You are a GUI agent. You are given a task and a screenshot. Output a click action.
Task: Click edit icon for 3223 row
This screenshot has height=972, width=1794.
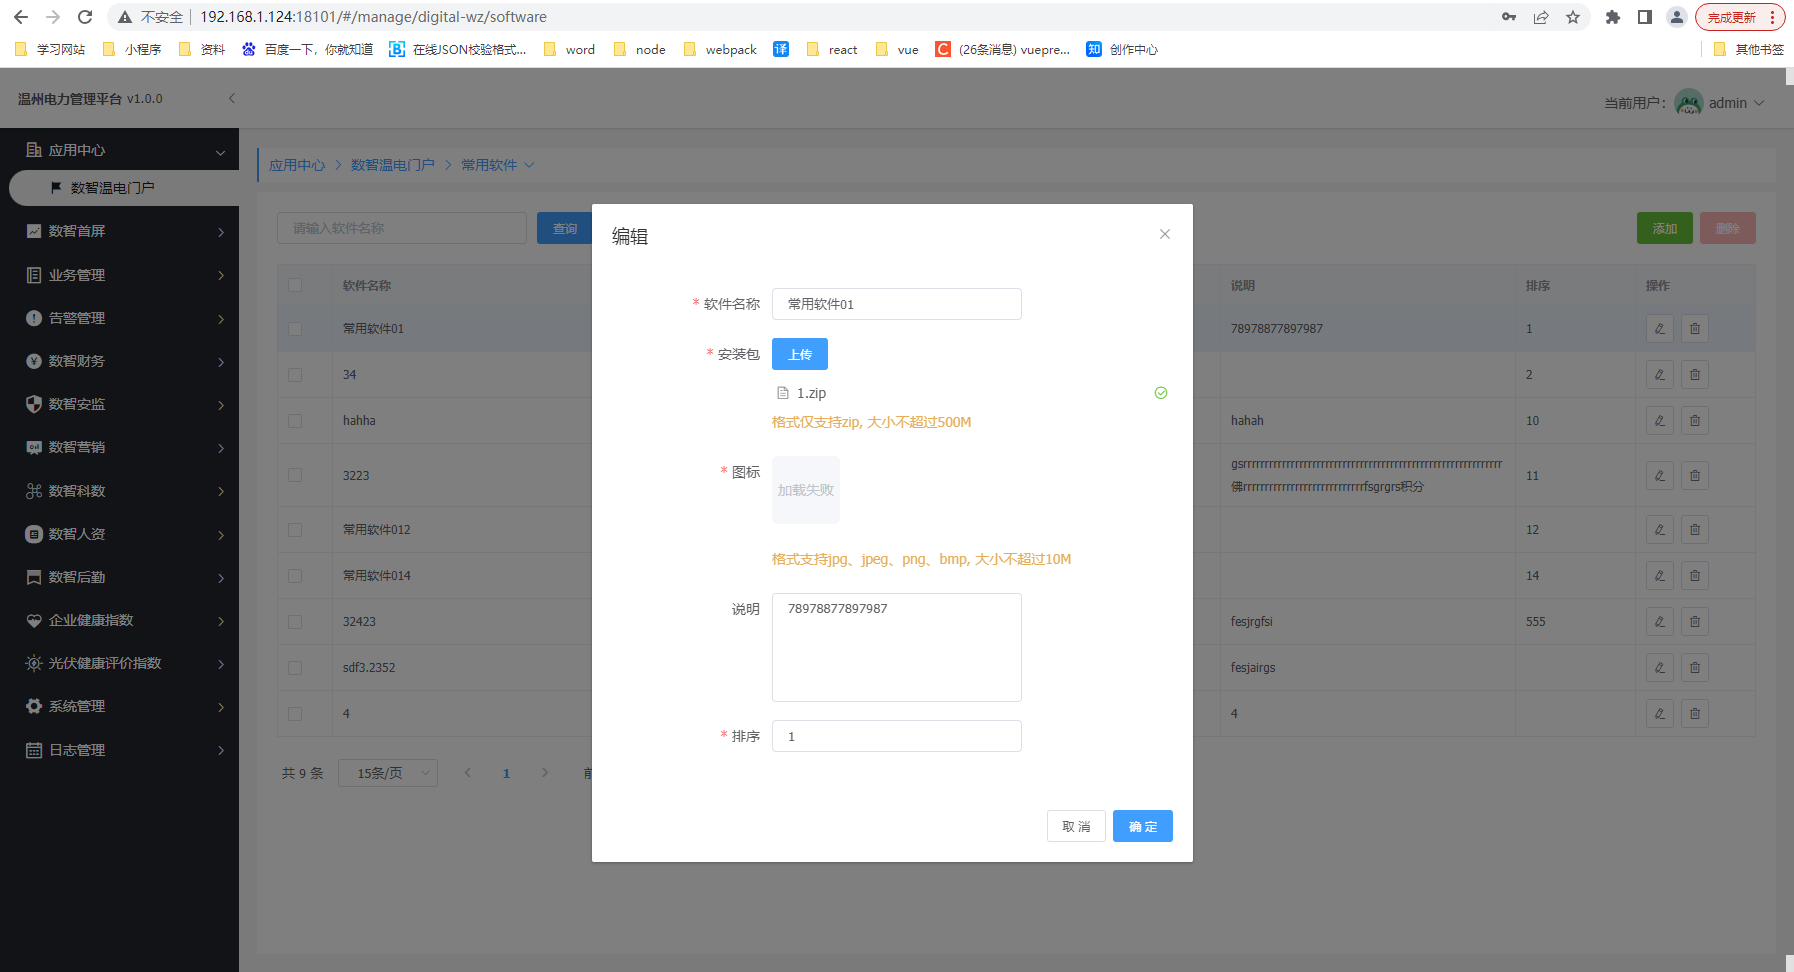(1660, 476)
